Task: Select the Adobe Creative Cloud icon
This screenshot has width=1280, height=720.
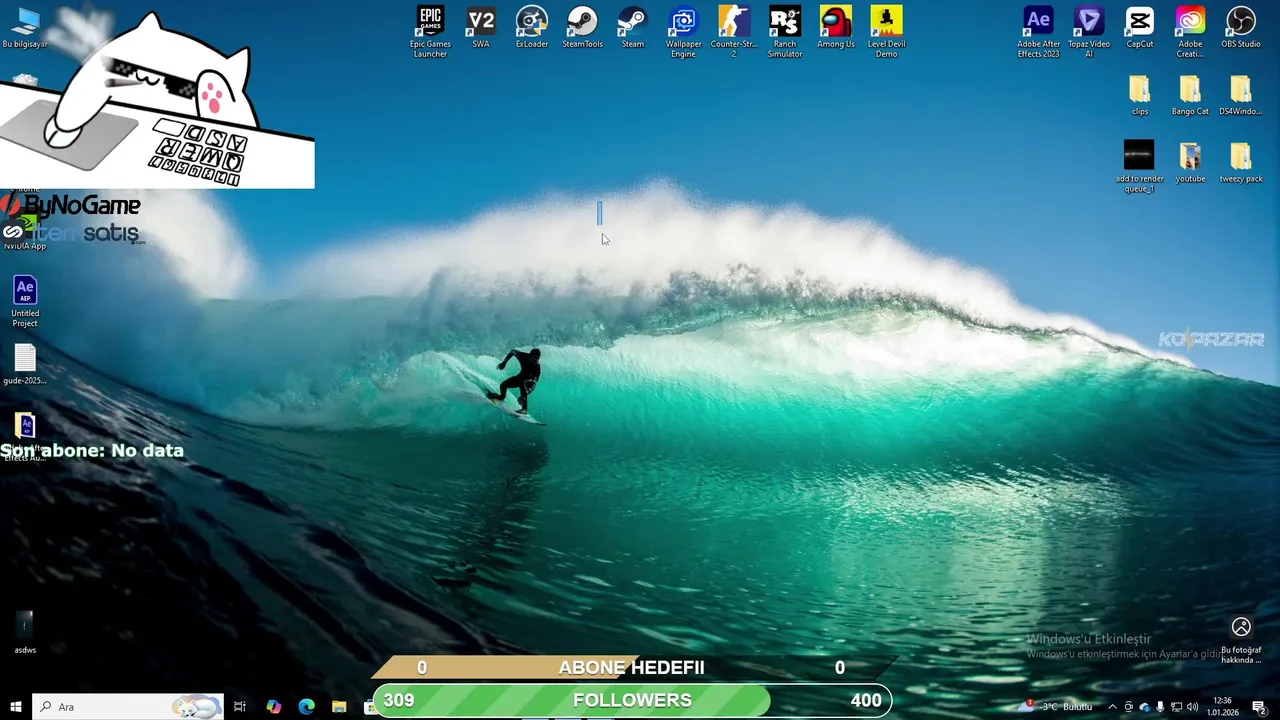Action: 1190,32
